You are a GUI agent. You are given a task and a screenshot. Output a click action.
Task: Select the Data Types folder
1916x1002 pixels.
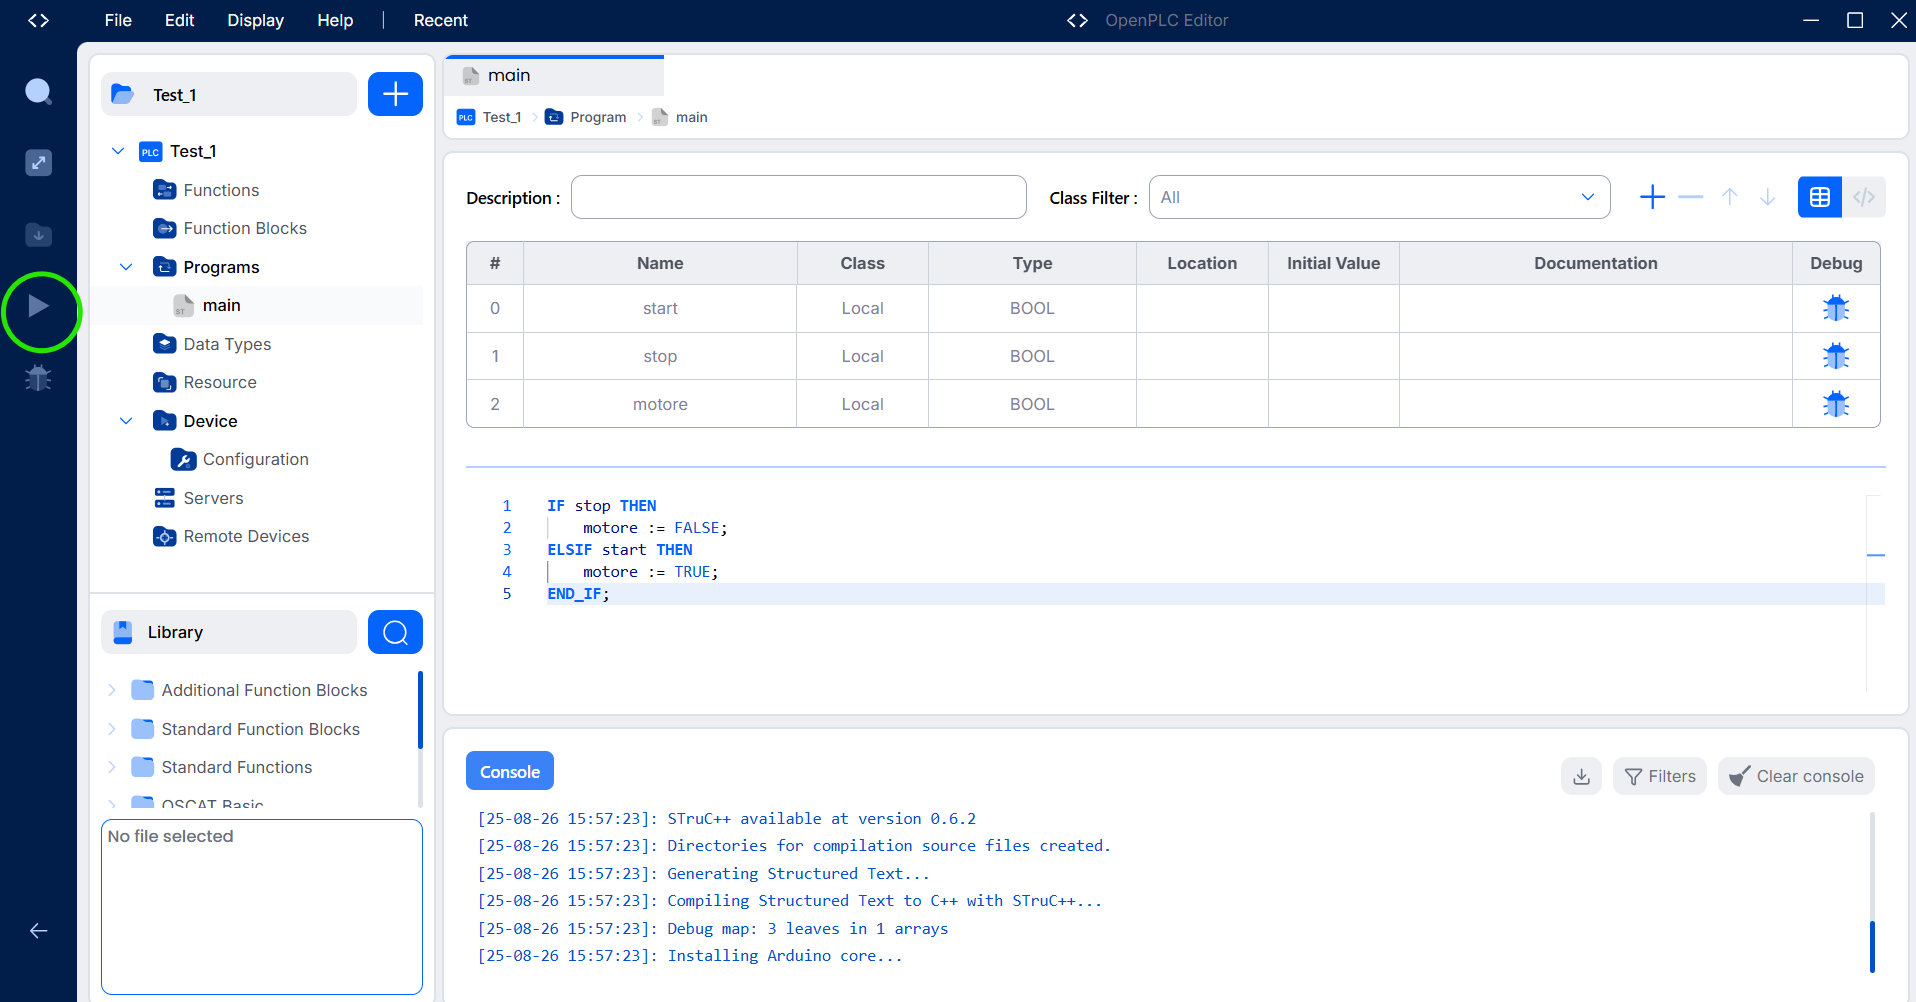[227, 344]
